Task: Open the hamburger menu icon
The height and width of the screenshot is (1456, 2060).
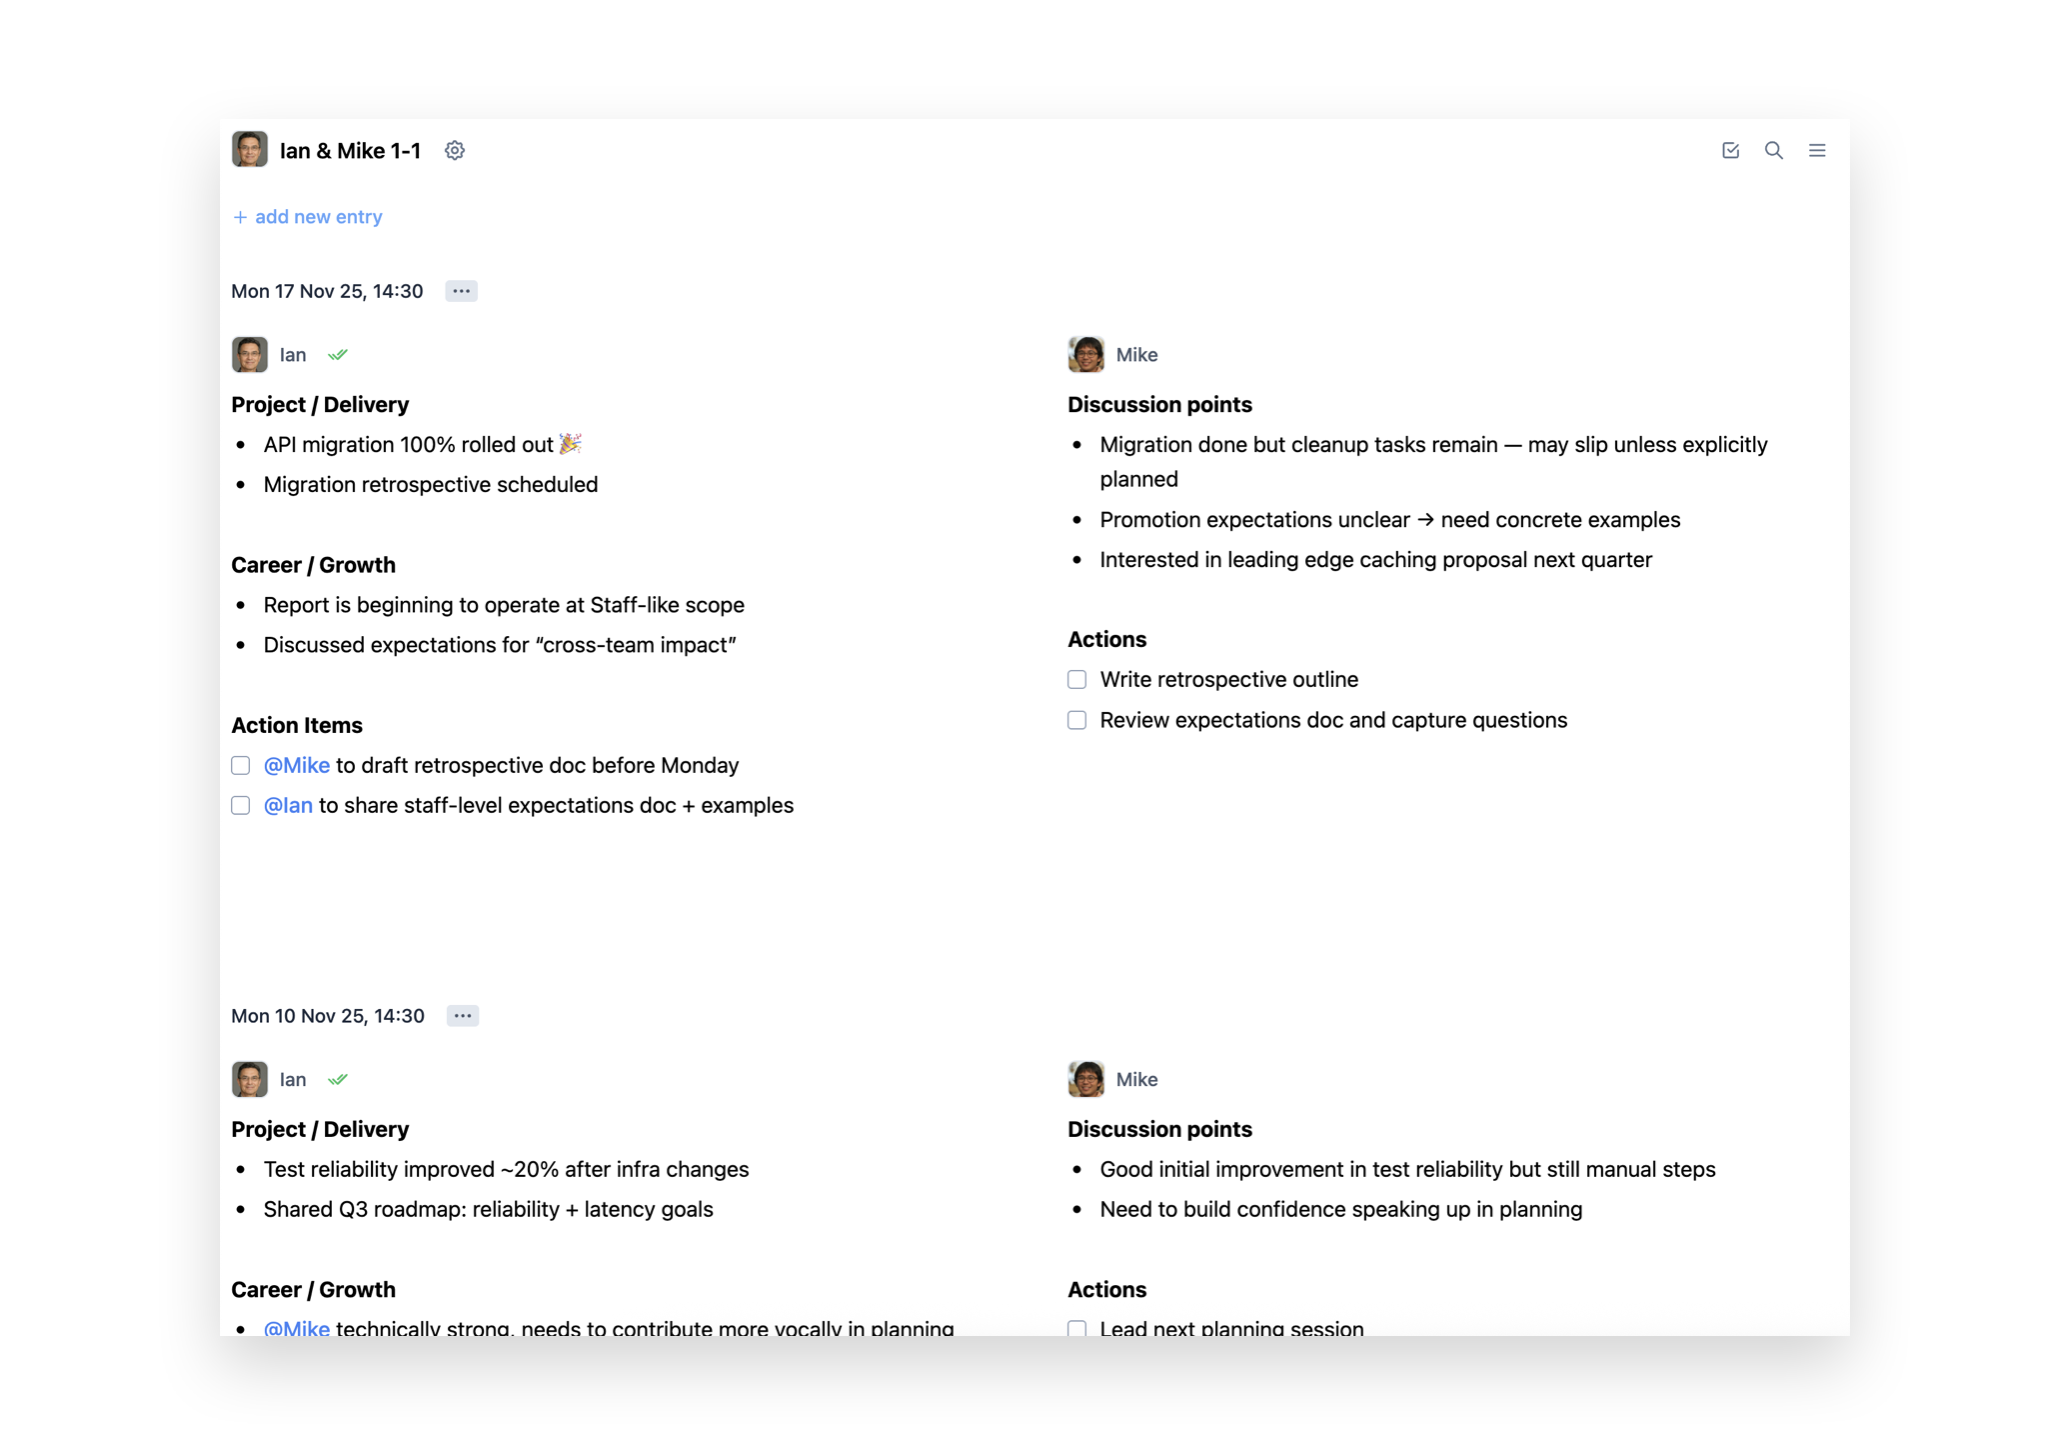Action: pos(1817,150)
